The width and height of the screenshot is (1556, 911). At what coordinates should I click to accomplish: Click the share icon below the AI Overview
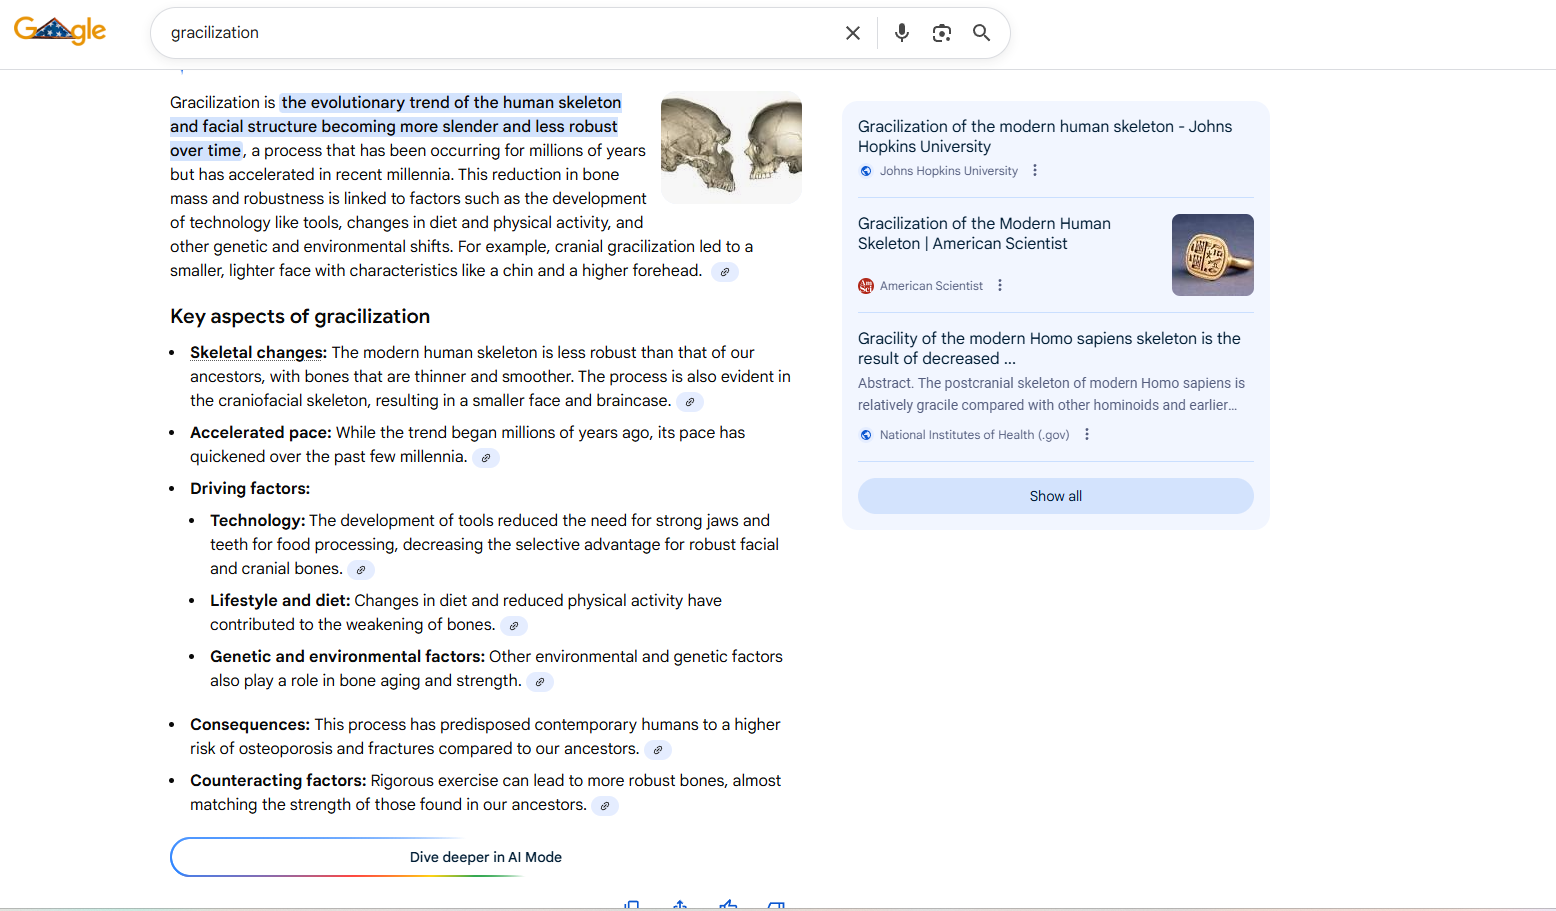click(x=679, y=903)
